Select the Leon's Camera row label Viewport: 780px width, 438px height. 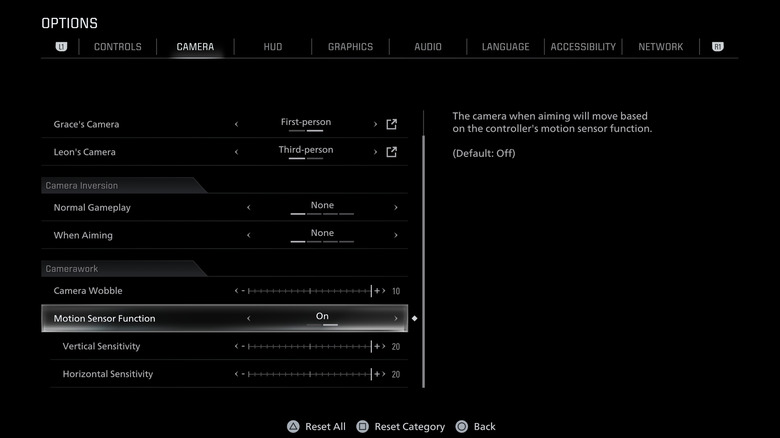tap(85, 152)
